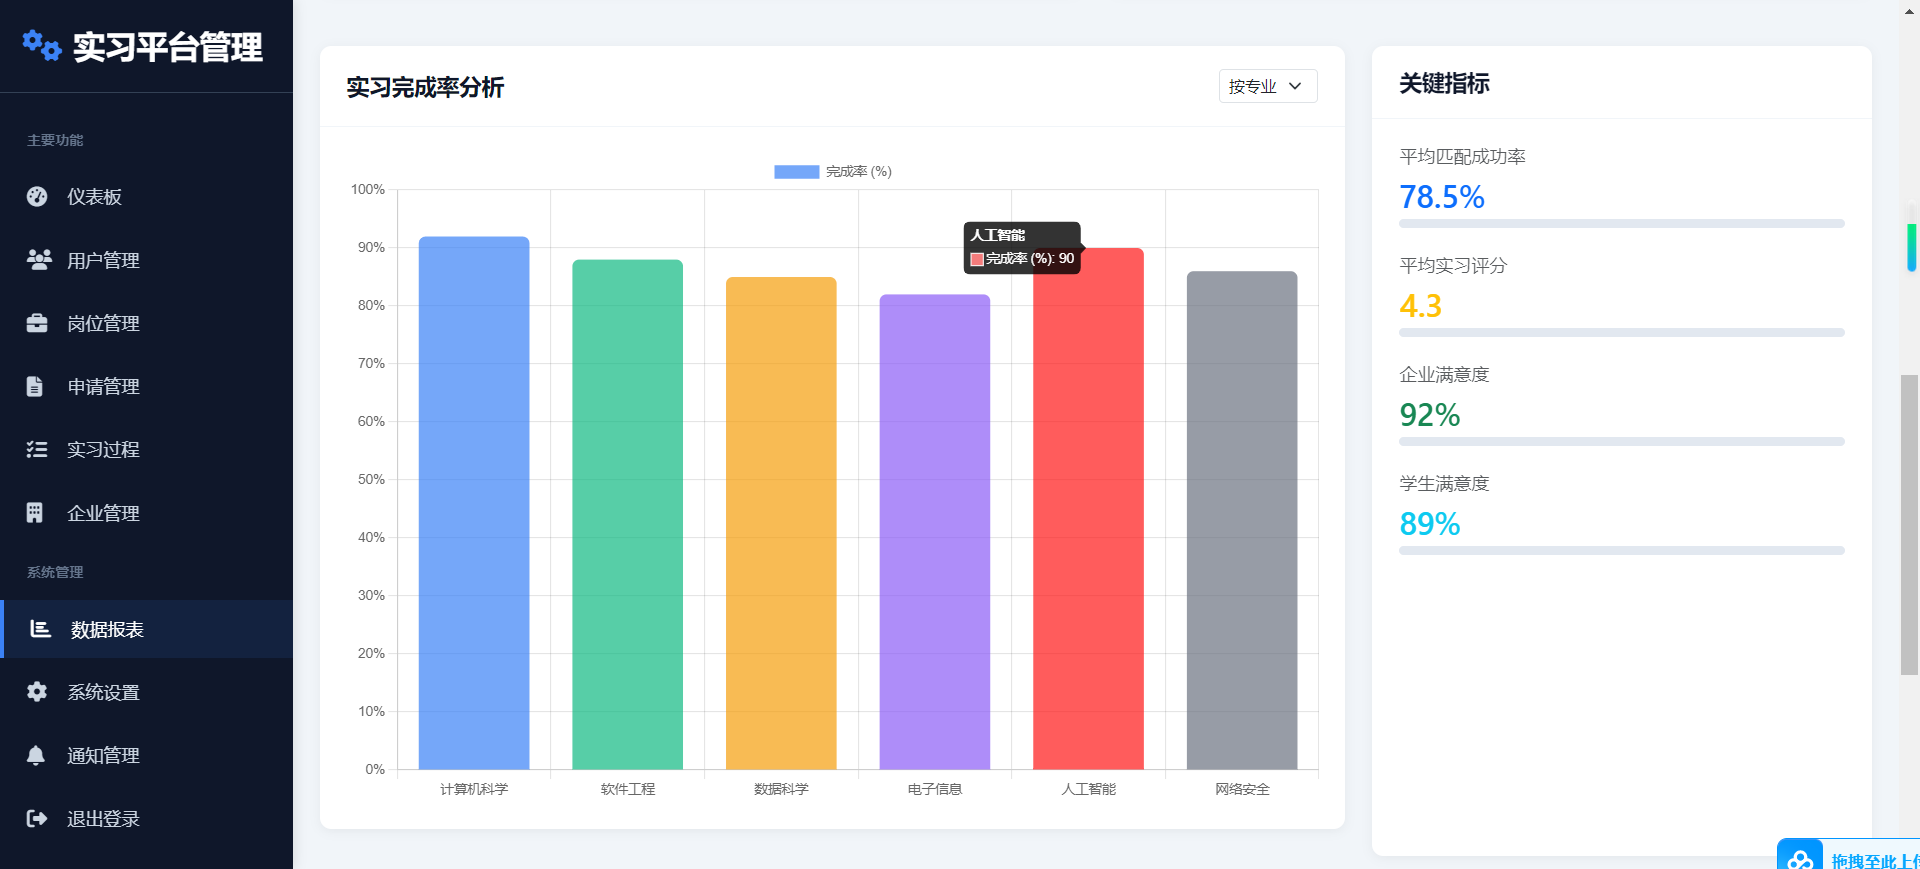The image size is (1920, 869).
Task: Click the 关键指标 heading
Action: [1444, 83]
